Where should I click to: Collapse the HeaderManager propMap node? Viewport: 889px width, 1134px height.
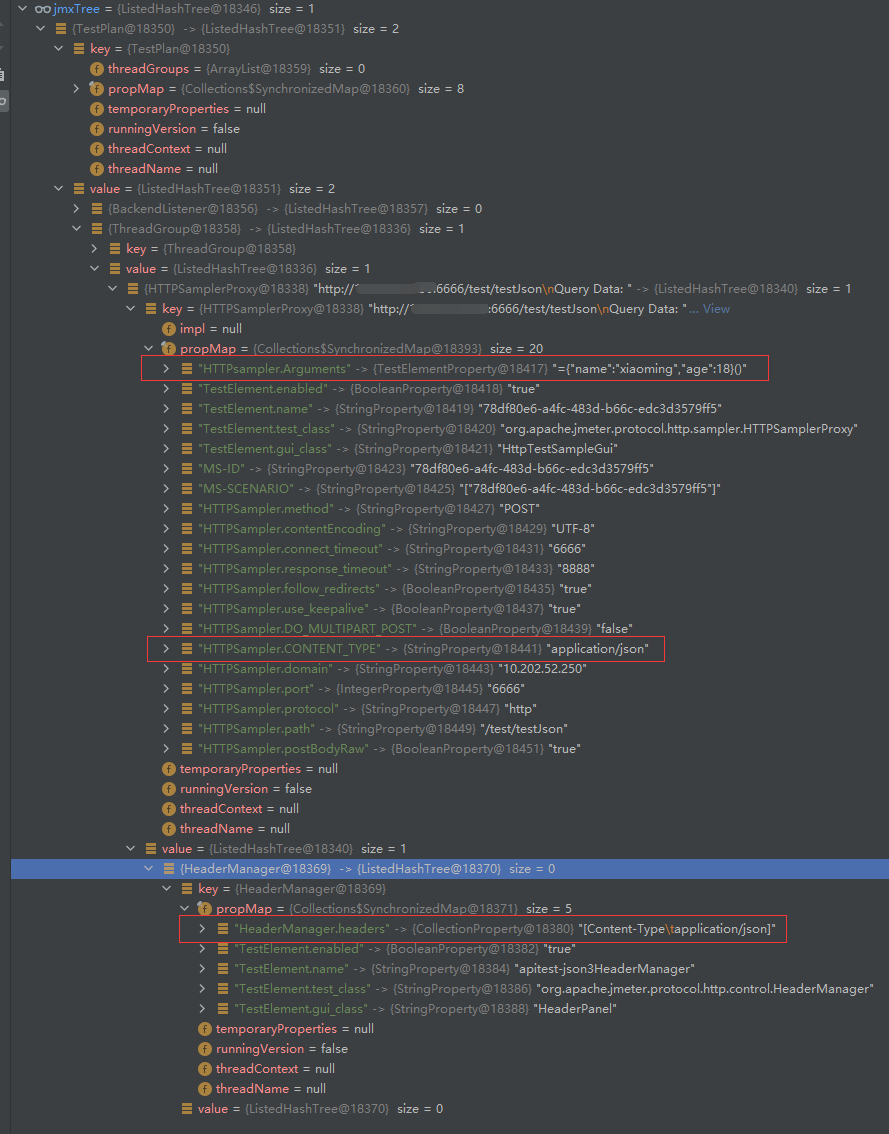pyautogui.click(x=185, y=908)
